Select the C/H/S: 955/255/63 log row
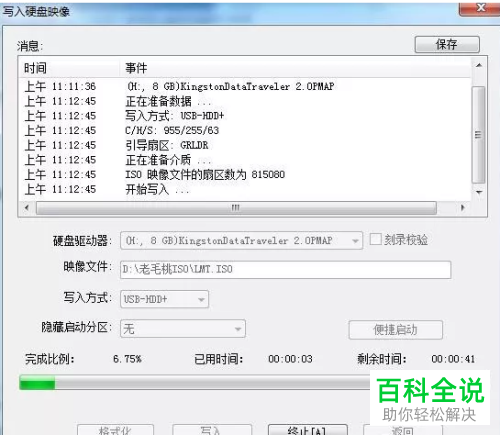The width and height of the screenshot is (500, 435). (245, 130)
